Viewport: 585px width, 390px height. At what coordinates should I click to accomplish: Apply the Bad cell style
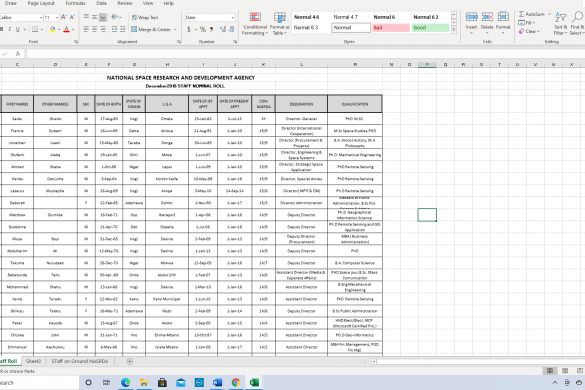pyautogui.click(x=391, y=28)
